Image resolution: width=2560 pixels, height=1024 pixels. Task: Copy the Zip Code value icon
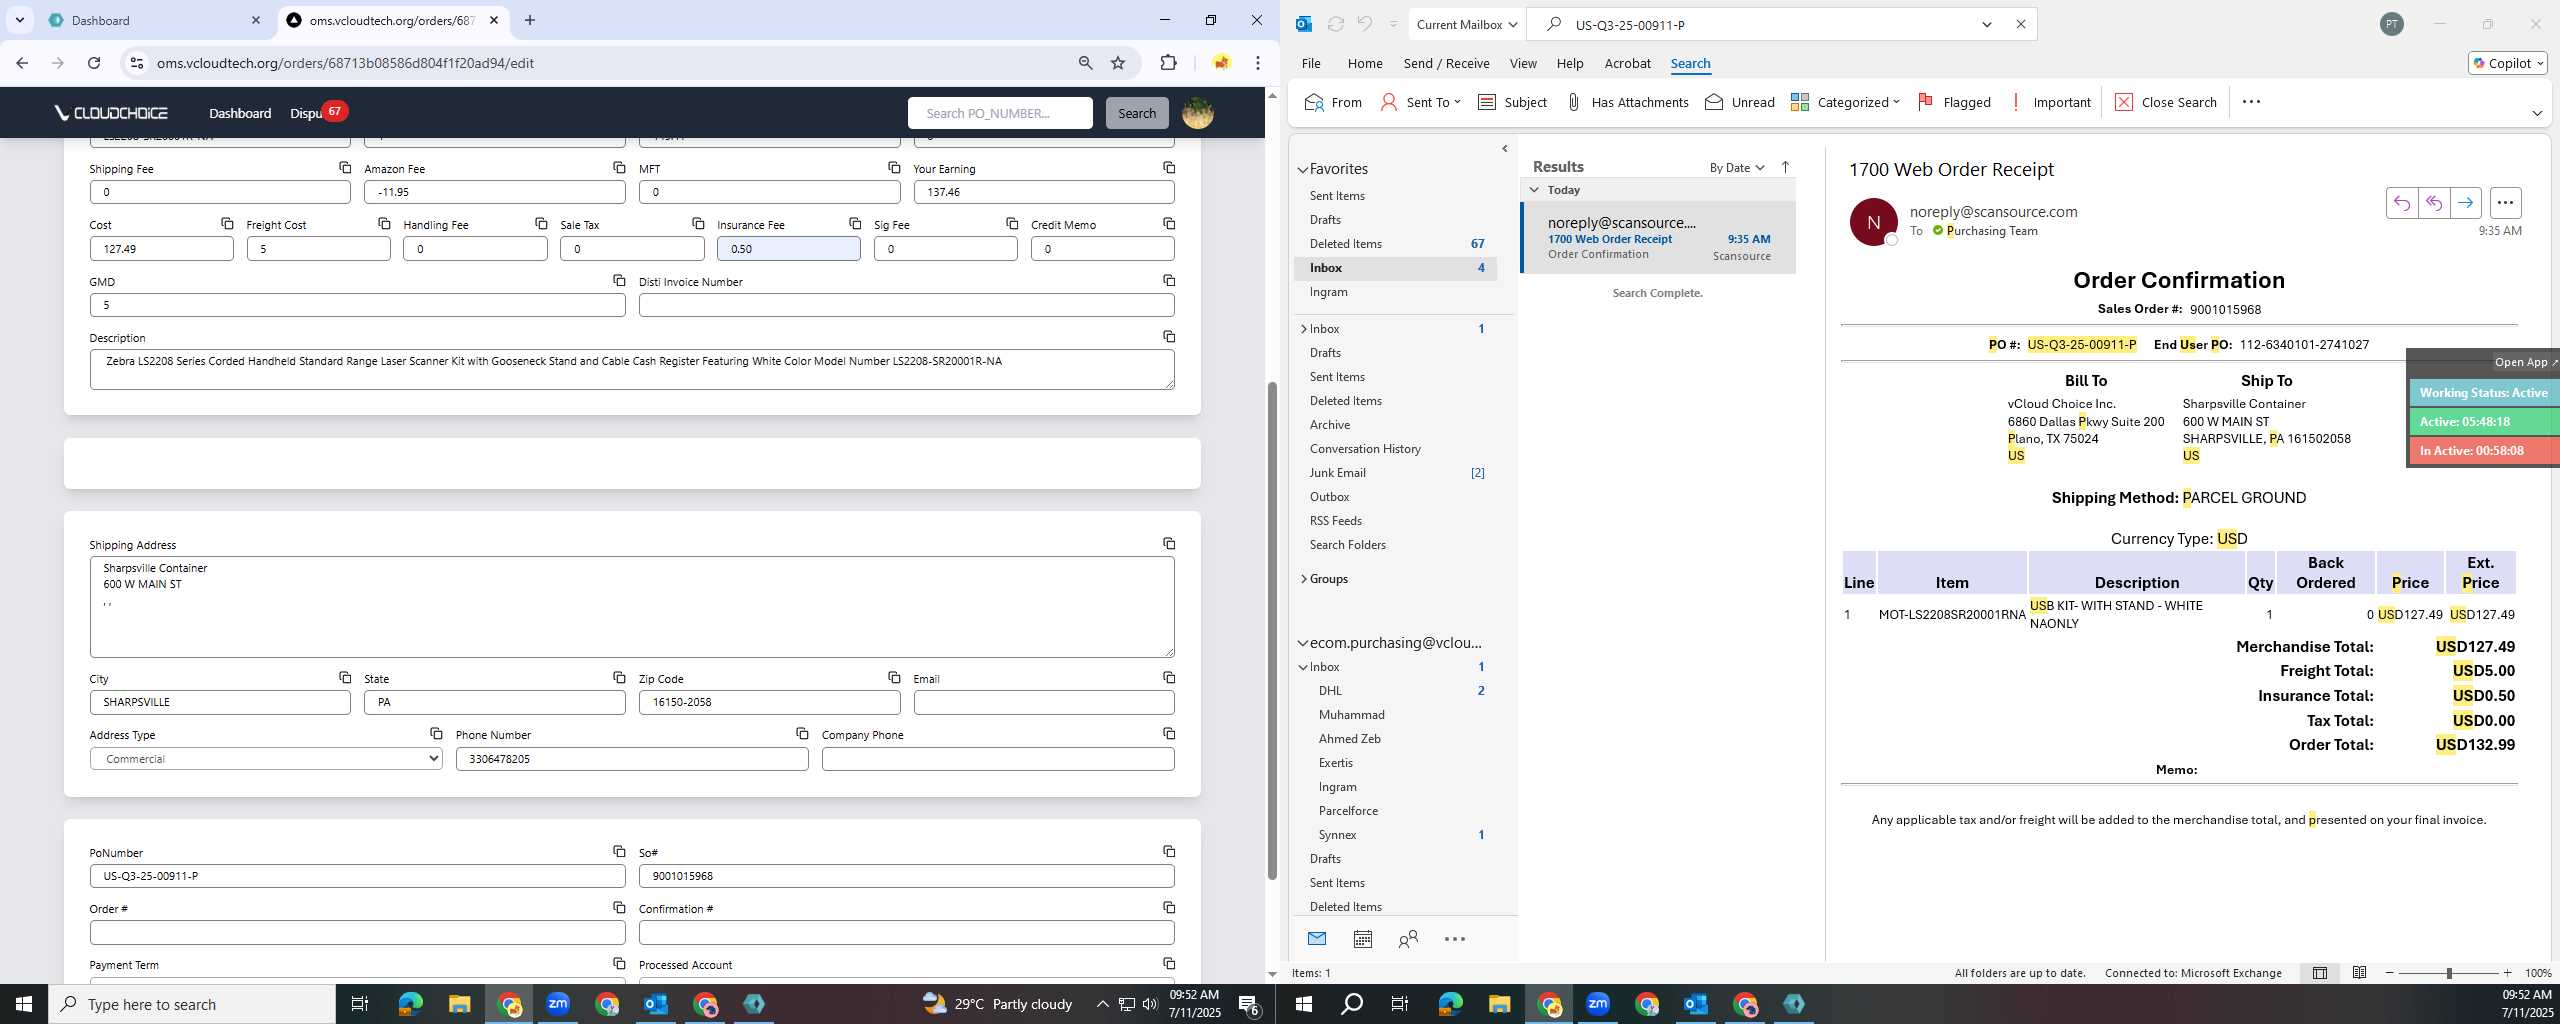[894, 677]
